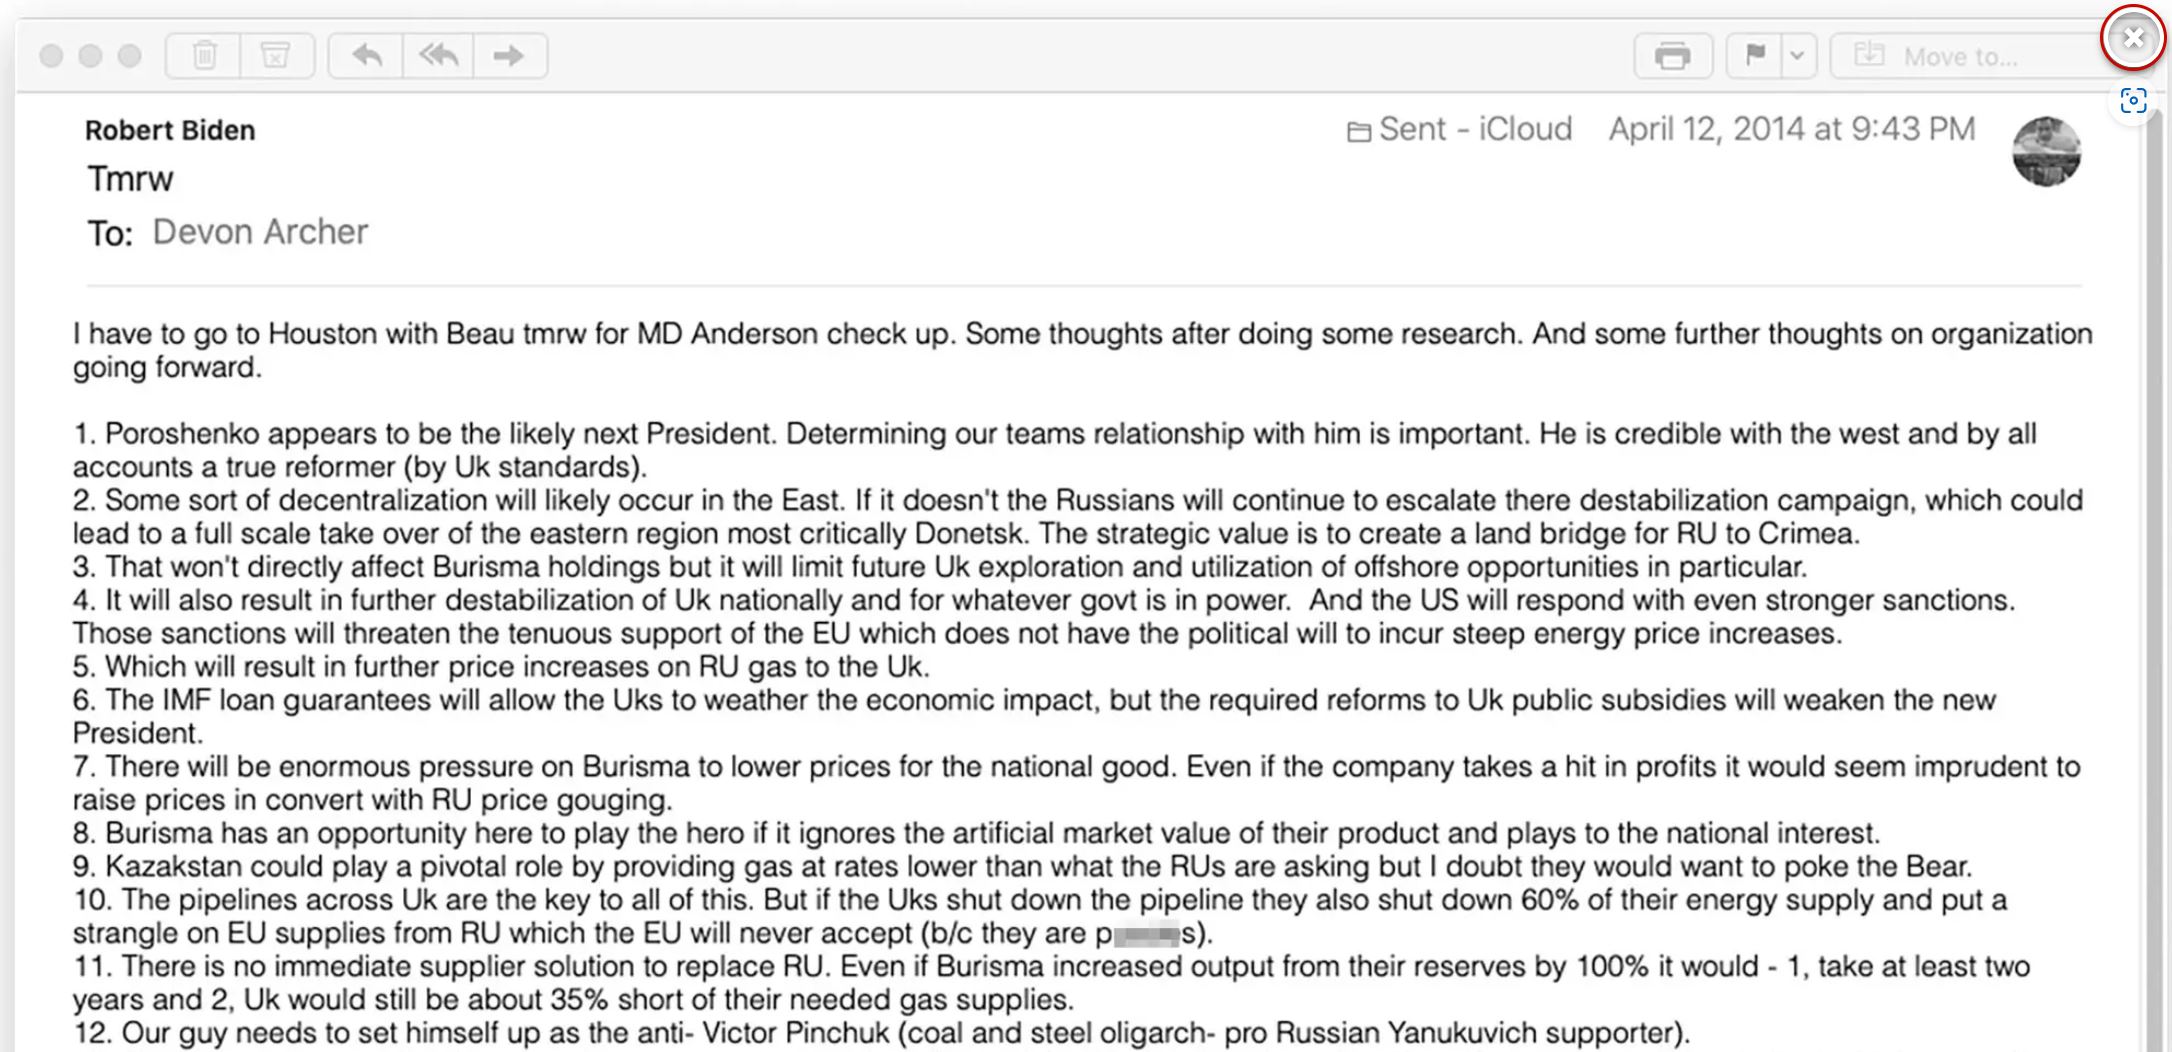Forward this message using the right arrow
This screenshot has height=1052, width=2172.
coord(509,55)
